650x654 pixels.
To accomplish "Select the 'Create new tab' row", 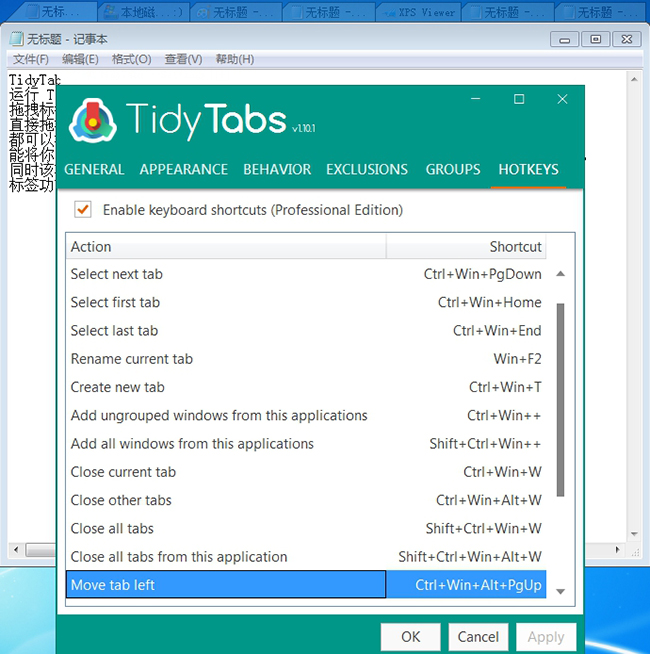I will (x=306, y=387).
